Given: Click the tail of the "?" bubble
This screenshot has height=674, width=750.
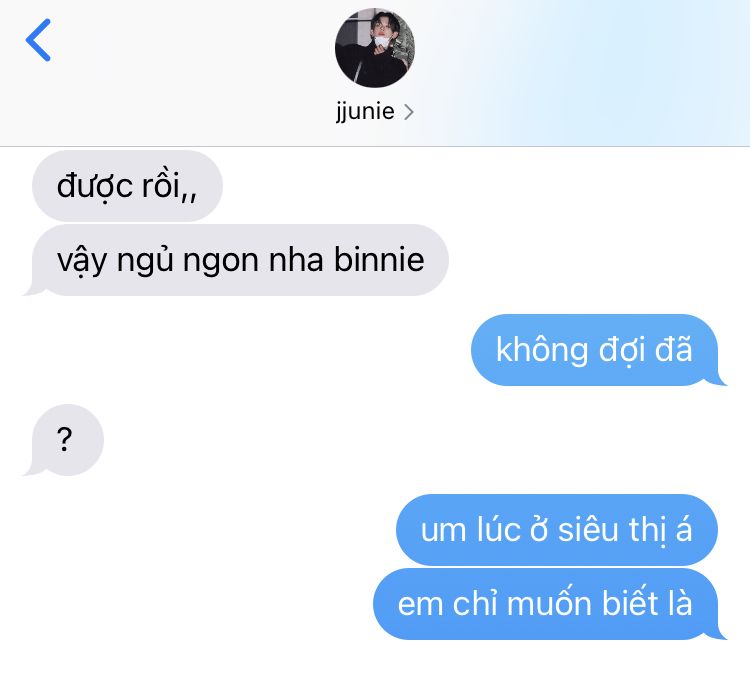Looking at the screenshot, I should tap(33, 469).
